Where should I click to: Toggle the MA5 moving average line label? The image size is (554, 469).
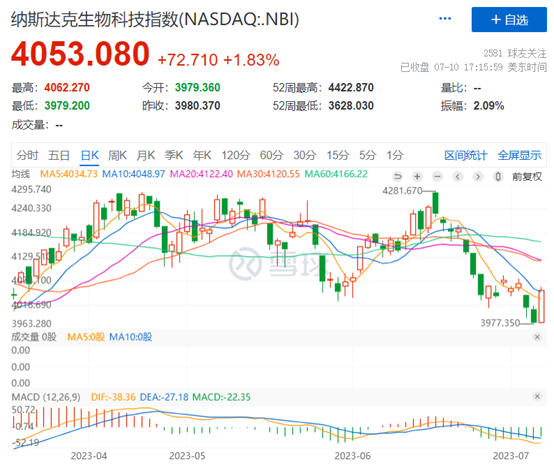coord(69,174)
